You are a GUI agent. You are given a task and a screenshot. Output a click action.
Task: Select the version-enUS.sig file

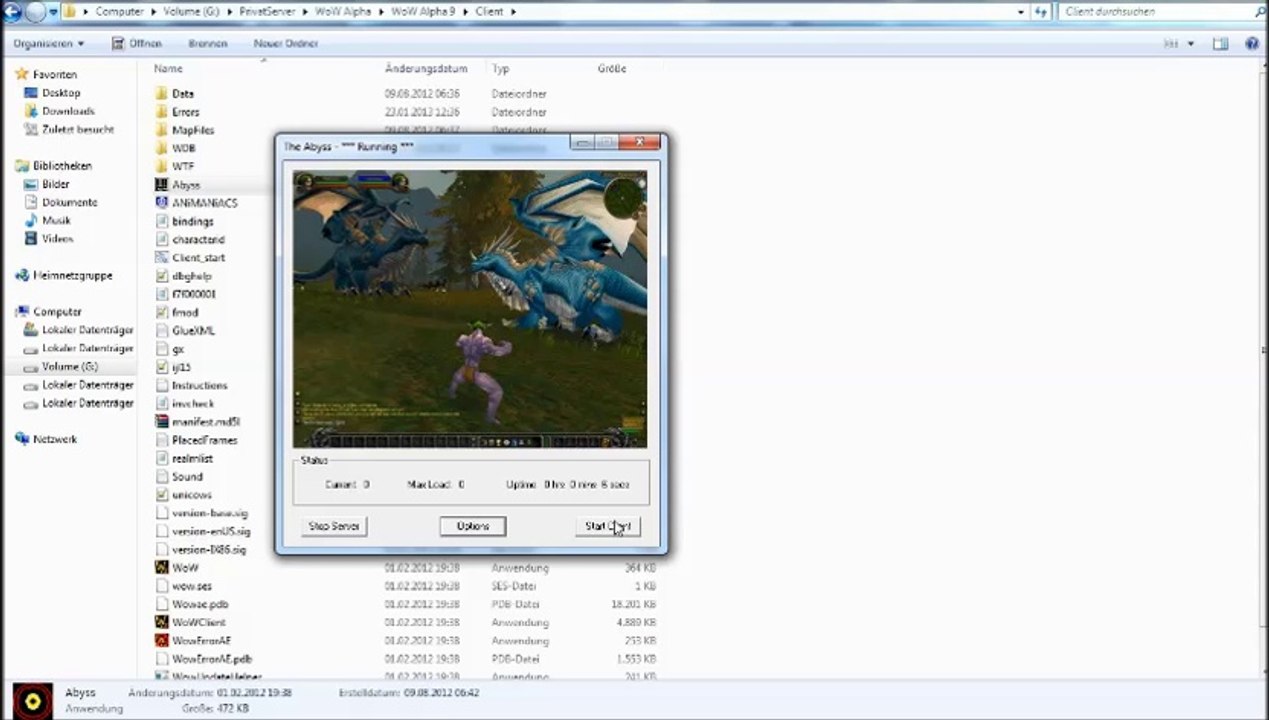[x=211, y=532]
